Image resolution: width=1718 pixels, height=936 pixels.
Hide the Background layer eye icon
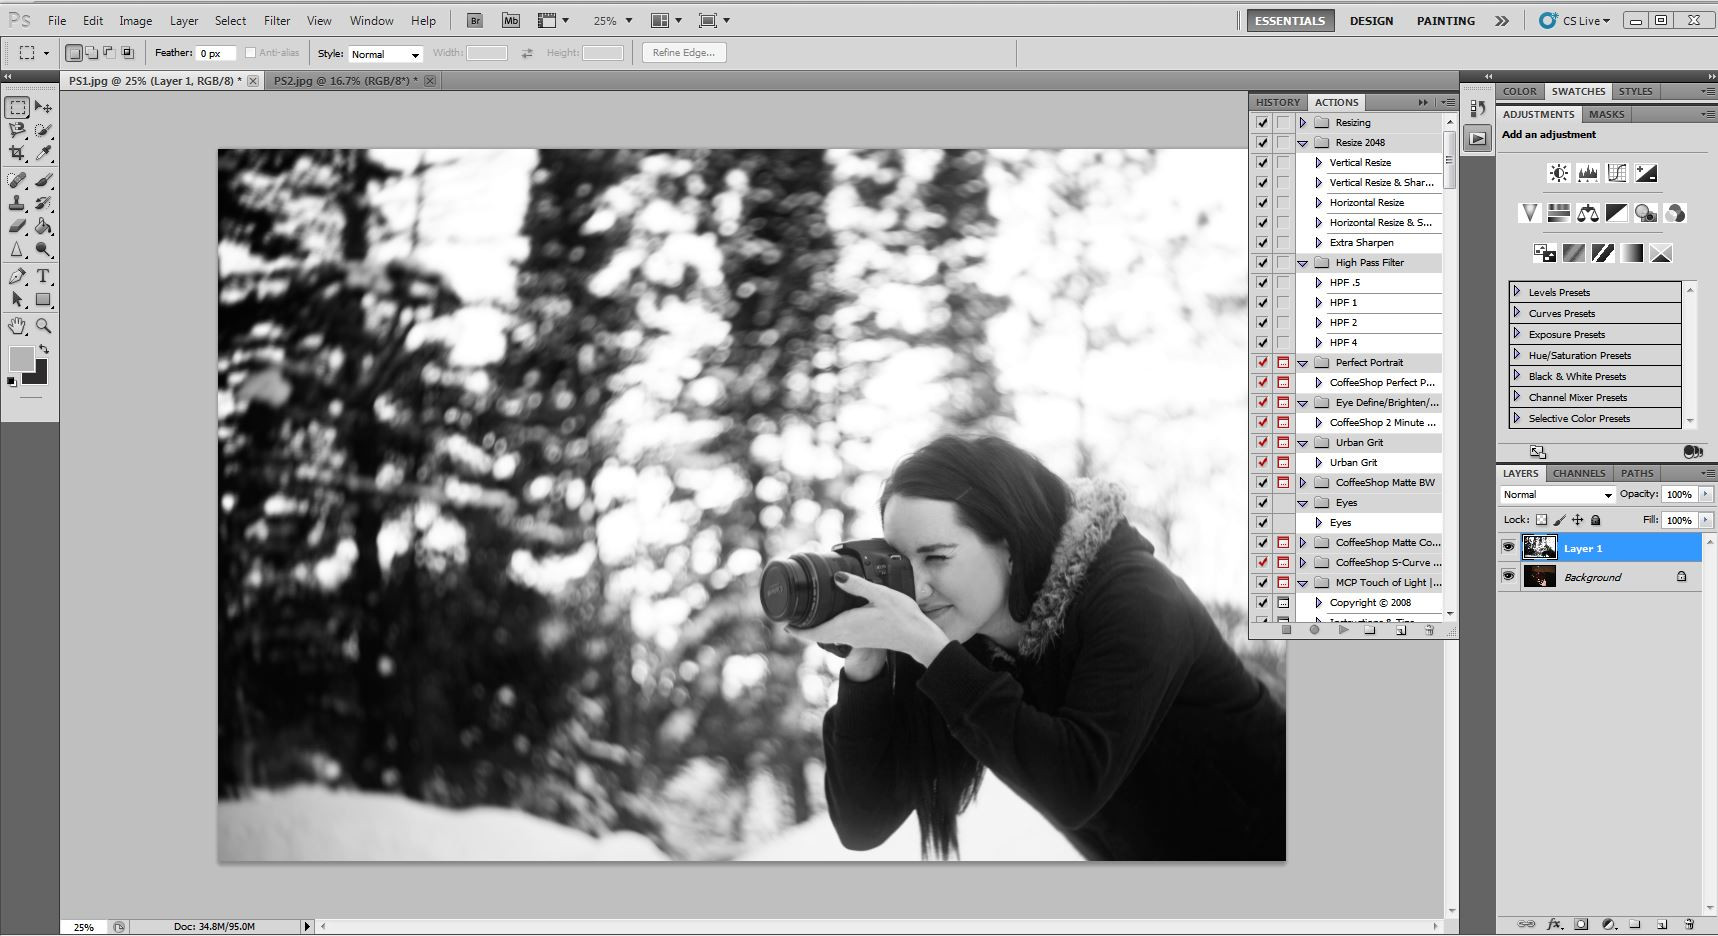[1508, 576]
